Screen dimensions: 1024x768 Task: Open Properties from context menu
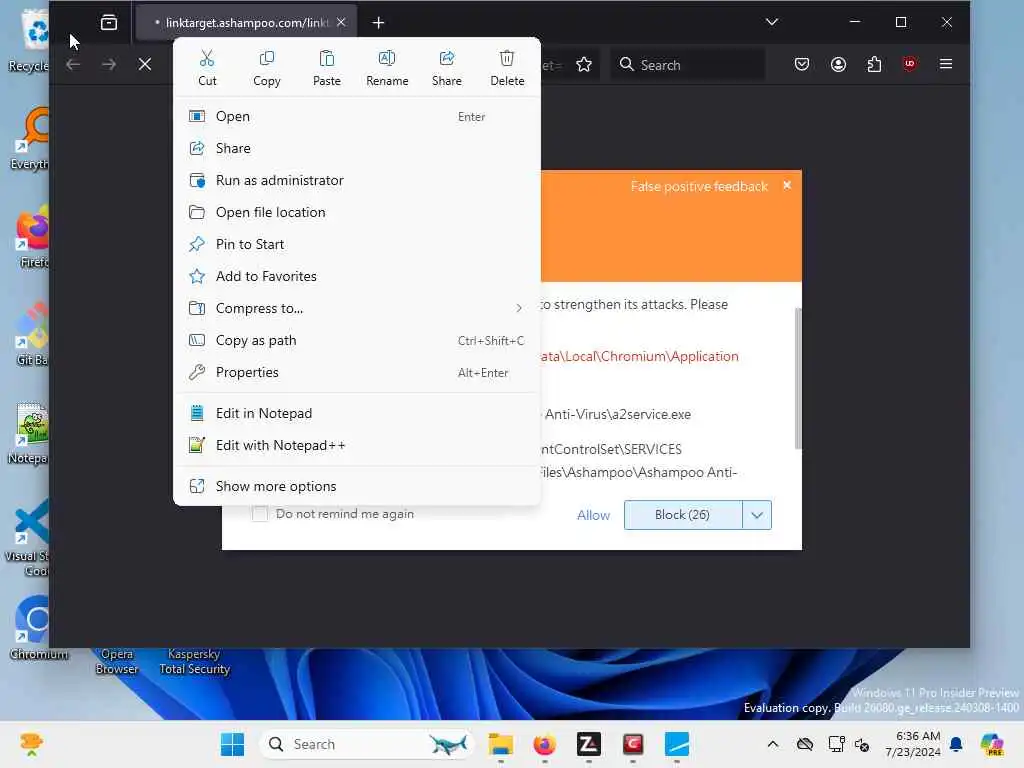coord(357,372)
